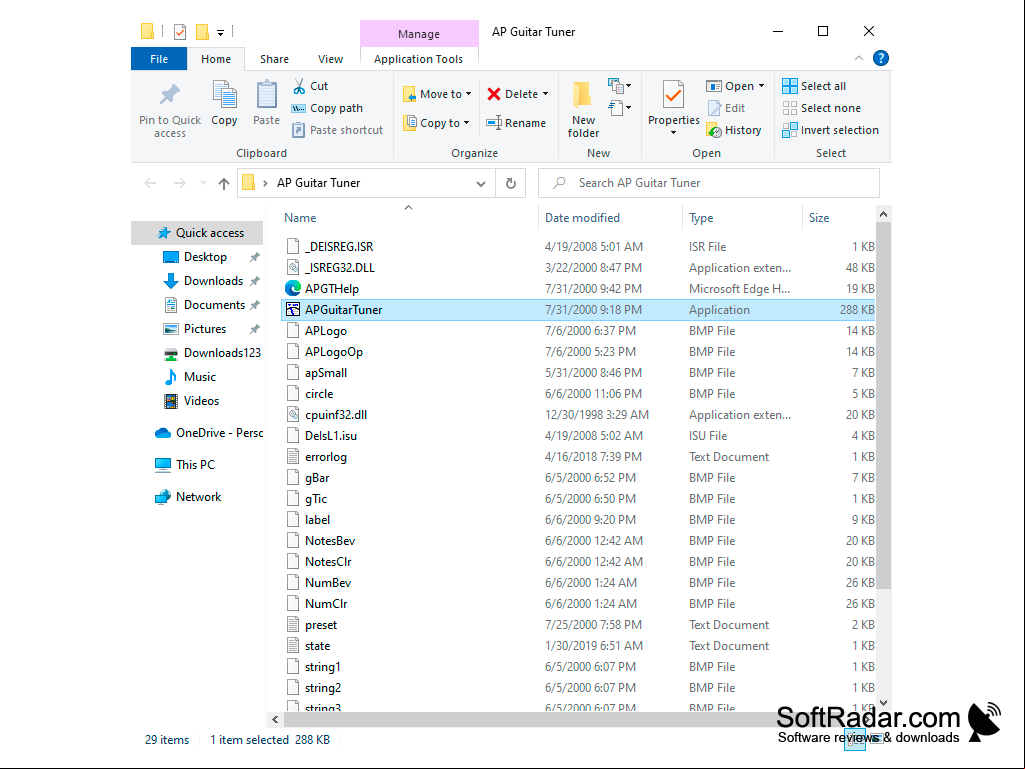Rename the selected file
1025x769 pixels.
[516, 123]
